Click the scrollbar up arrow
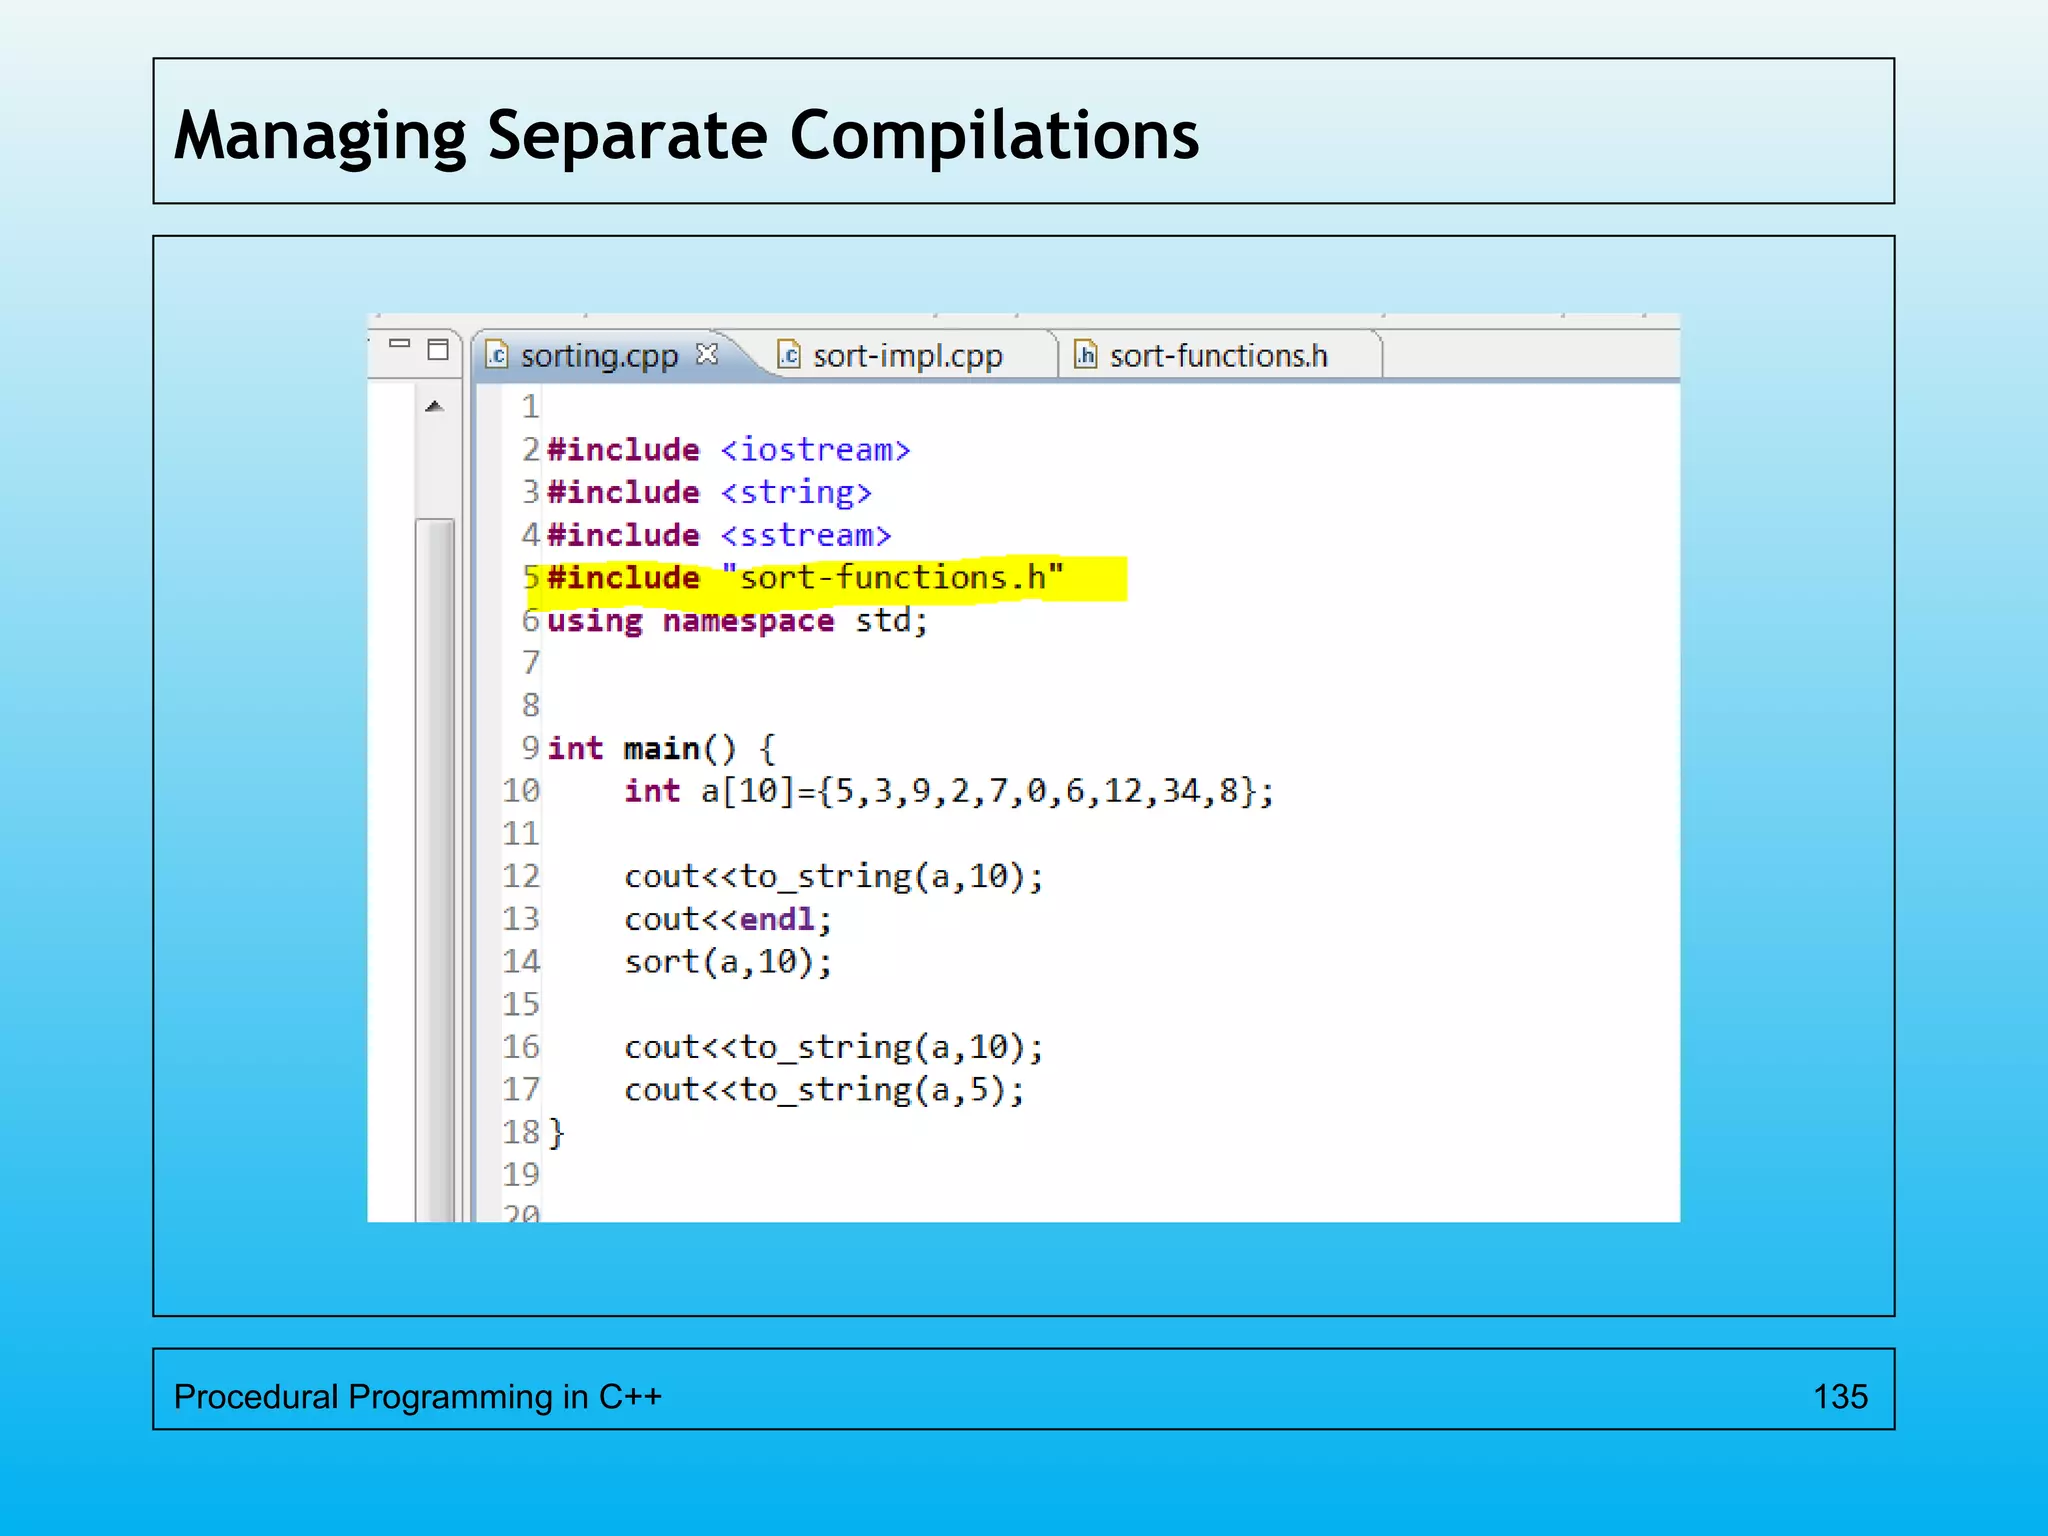The image size is (2048, 1536). pos(434,406)
